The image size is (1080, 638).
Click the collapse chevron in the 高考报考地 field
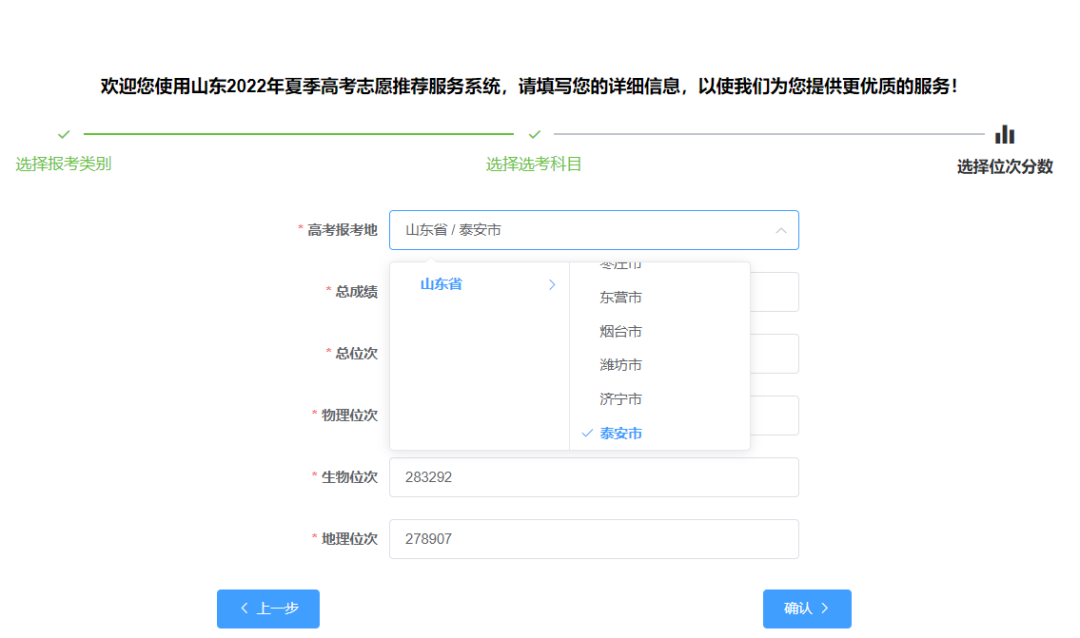[782, 230]
